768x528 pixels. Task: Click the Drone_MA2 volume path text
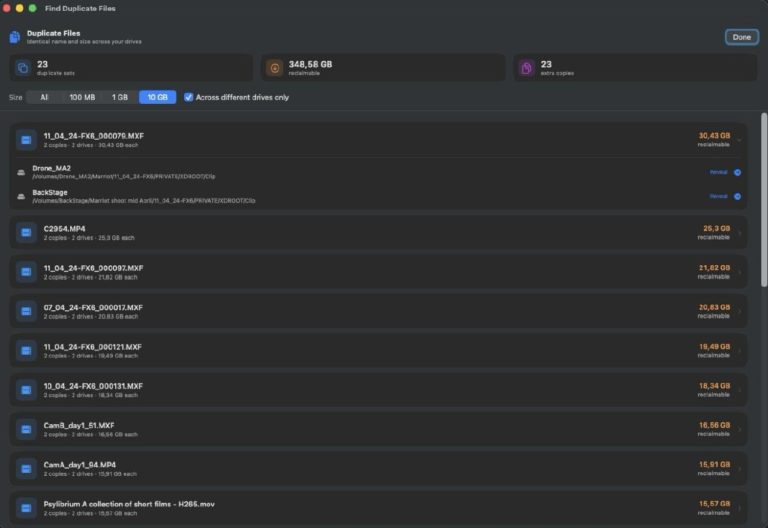pos(123,176)
